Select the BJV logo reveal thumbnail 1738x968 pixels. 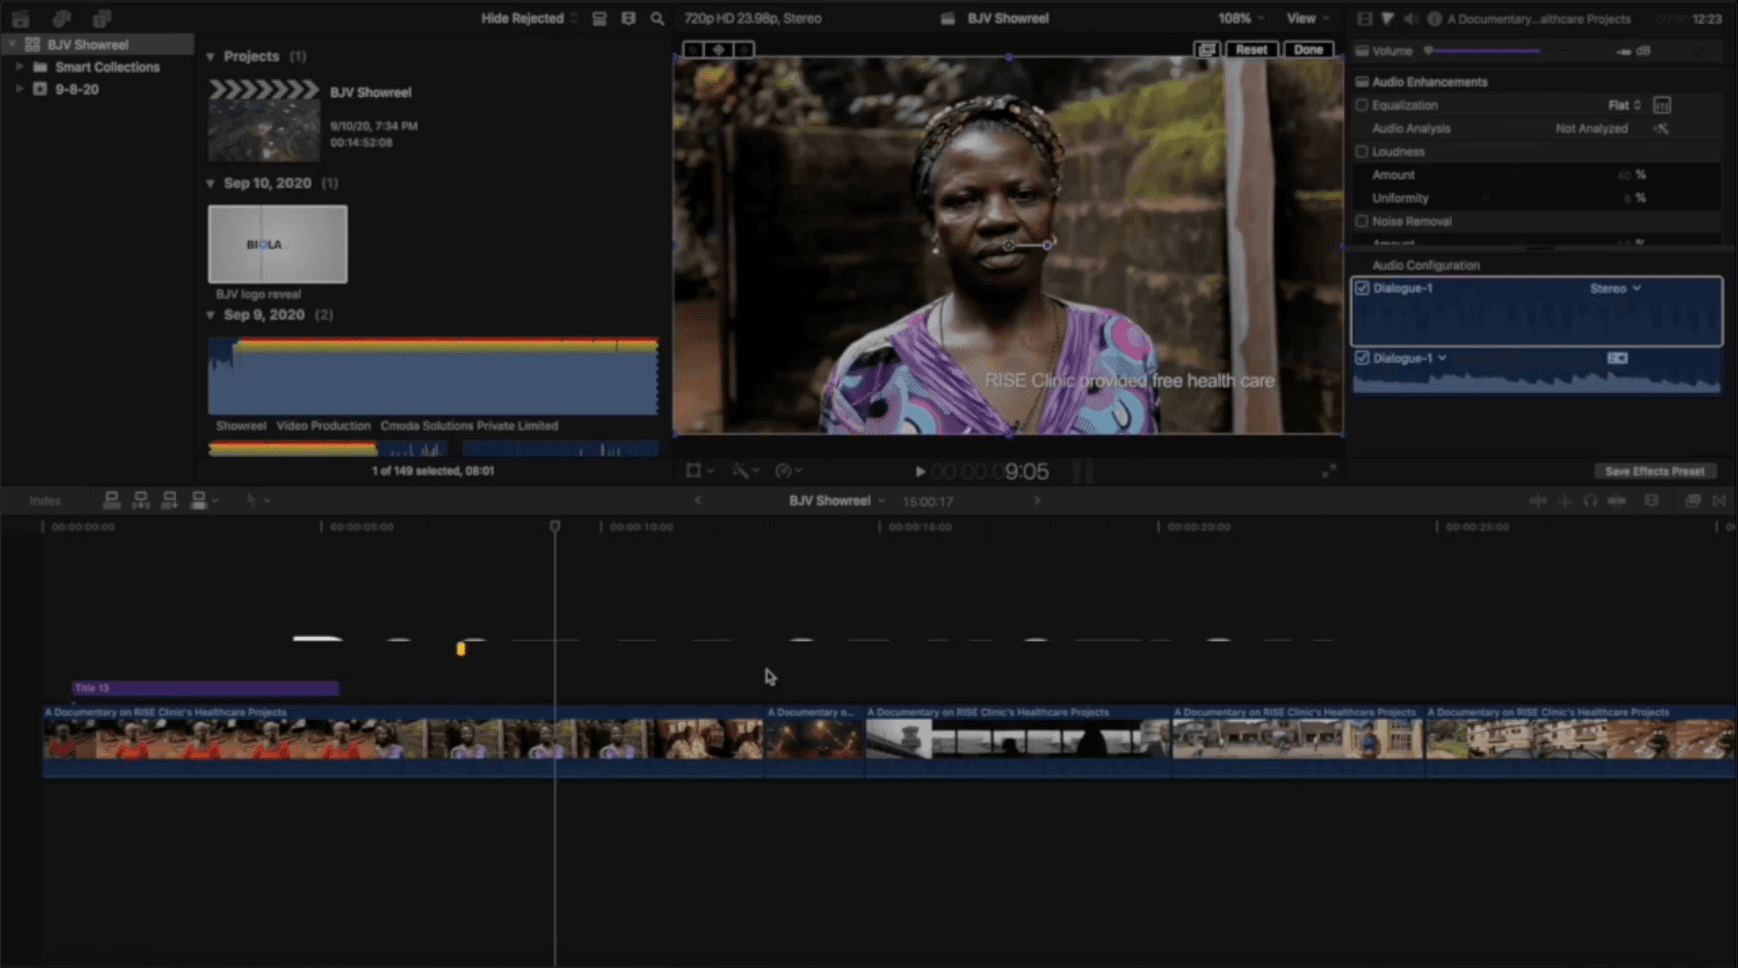click(278, 245)
